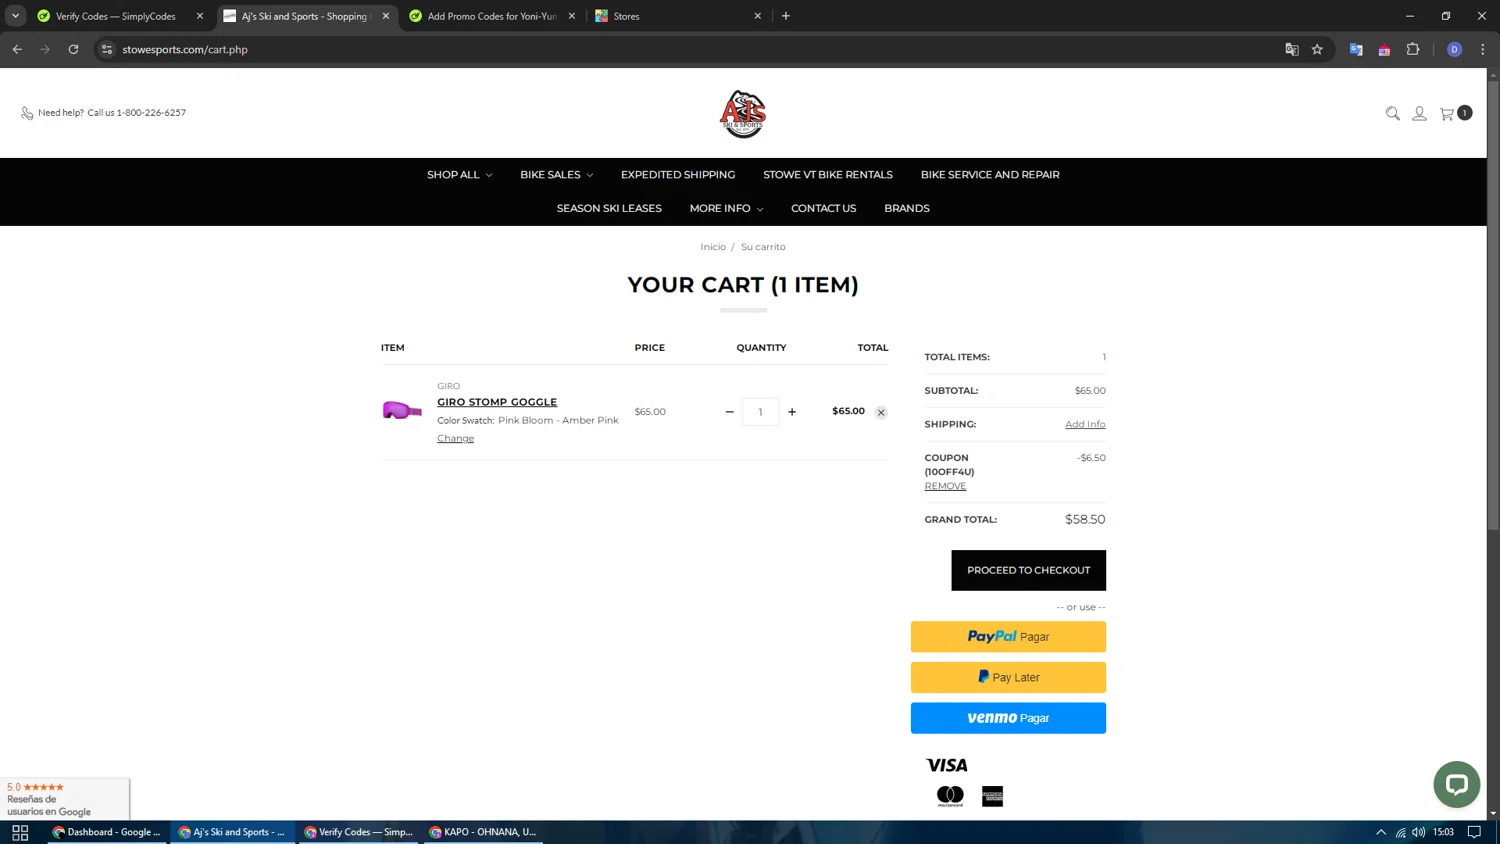Pay with the Venmo Pagar button
Screen dimensions: 1500x844
coord(1008,718)
